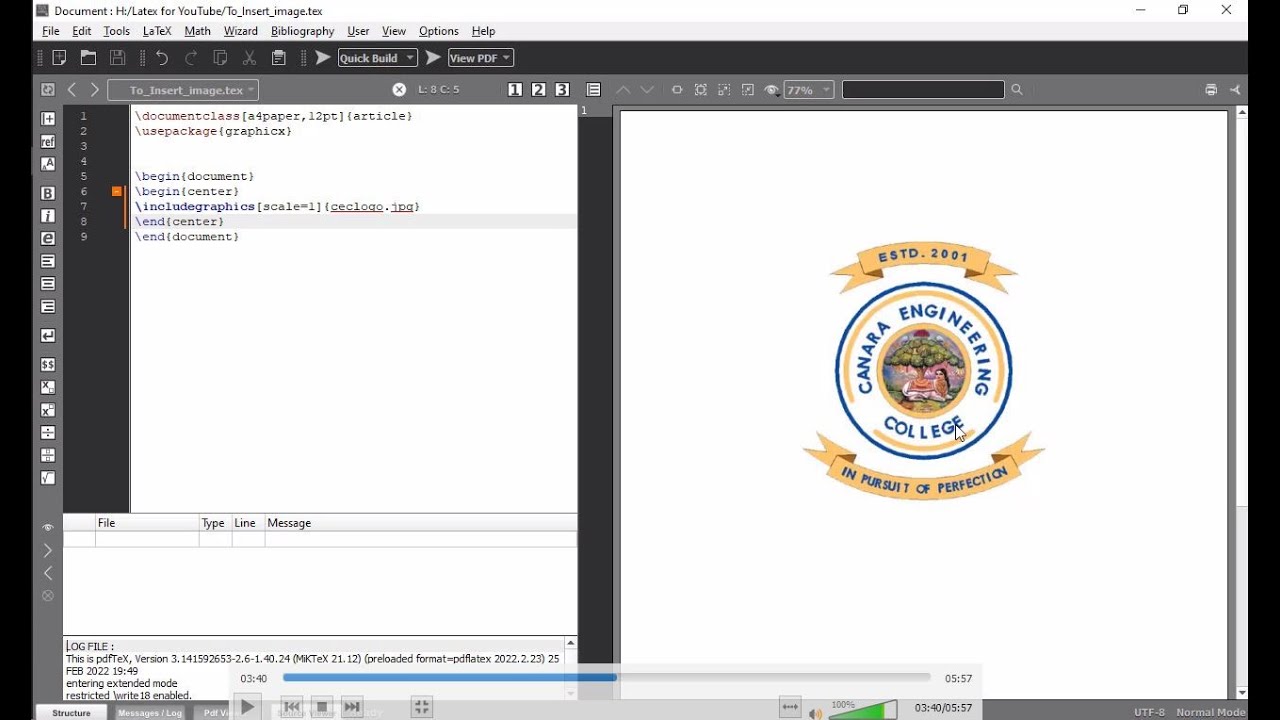
Task: Close the current document tab
Action: [399, 90]
